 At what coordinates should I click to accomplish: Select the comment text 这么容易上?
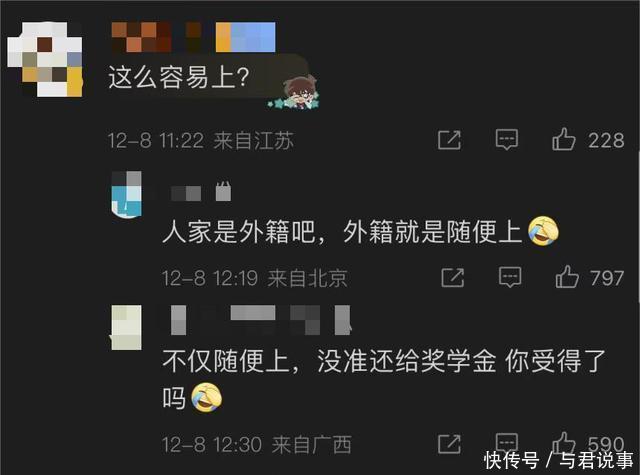coord(178,77)
